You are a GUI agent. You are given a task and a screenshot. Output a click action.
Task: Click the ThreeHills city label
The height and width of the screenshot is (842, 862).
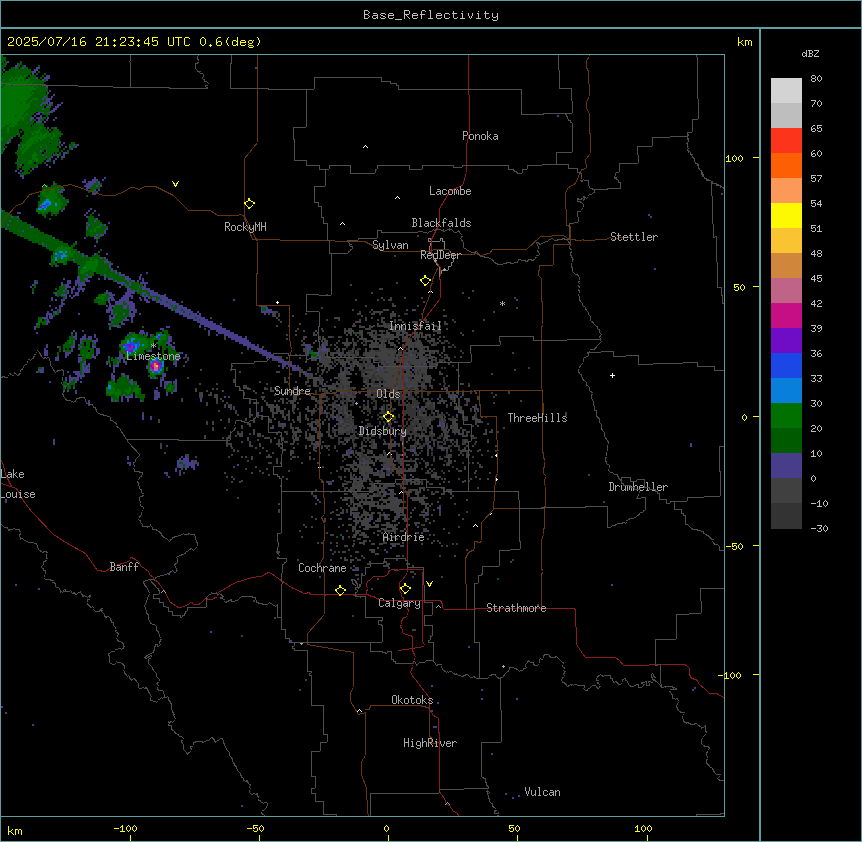[x=537, y=418]
